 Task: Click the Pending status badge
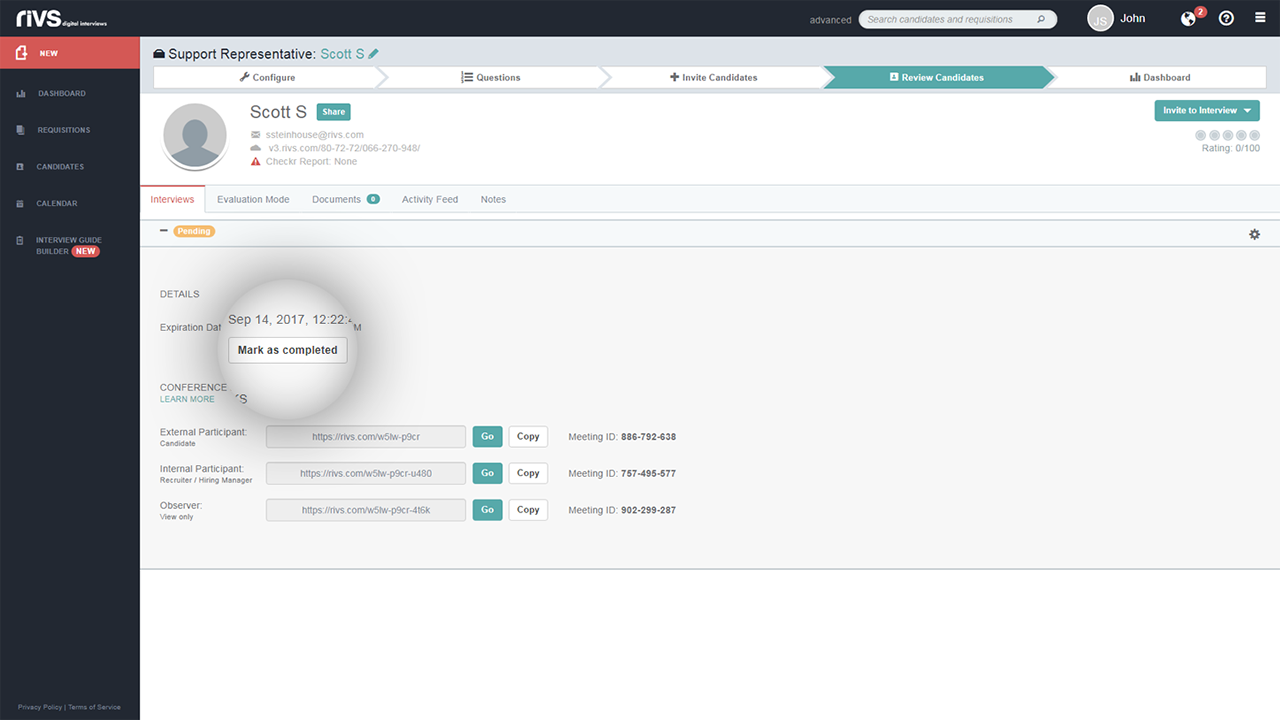(194, 231)
